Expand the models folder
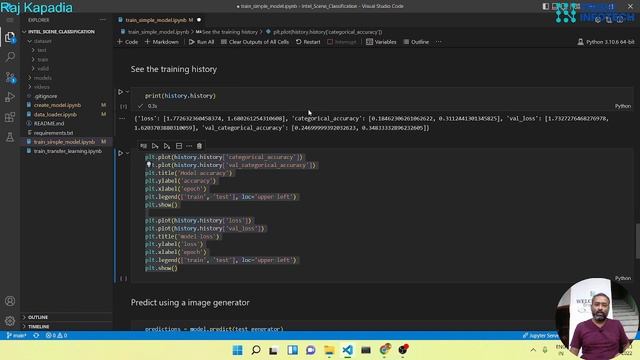This screenshot has height=360, width=640. pyautogui.click(x=42, y=78)
